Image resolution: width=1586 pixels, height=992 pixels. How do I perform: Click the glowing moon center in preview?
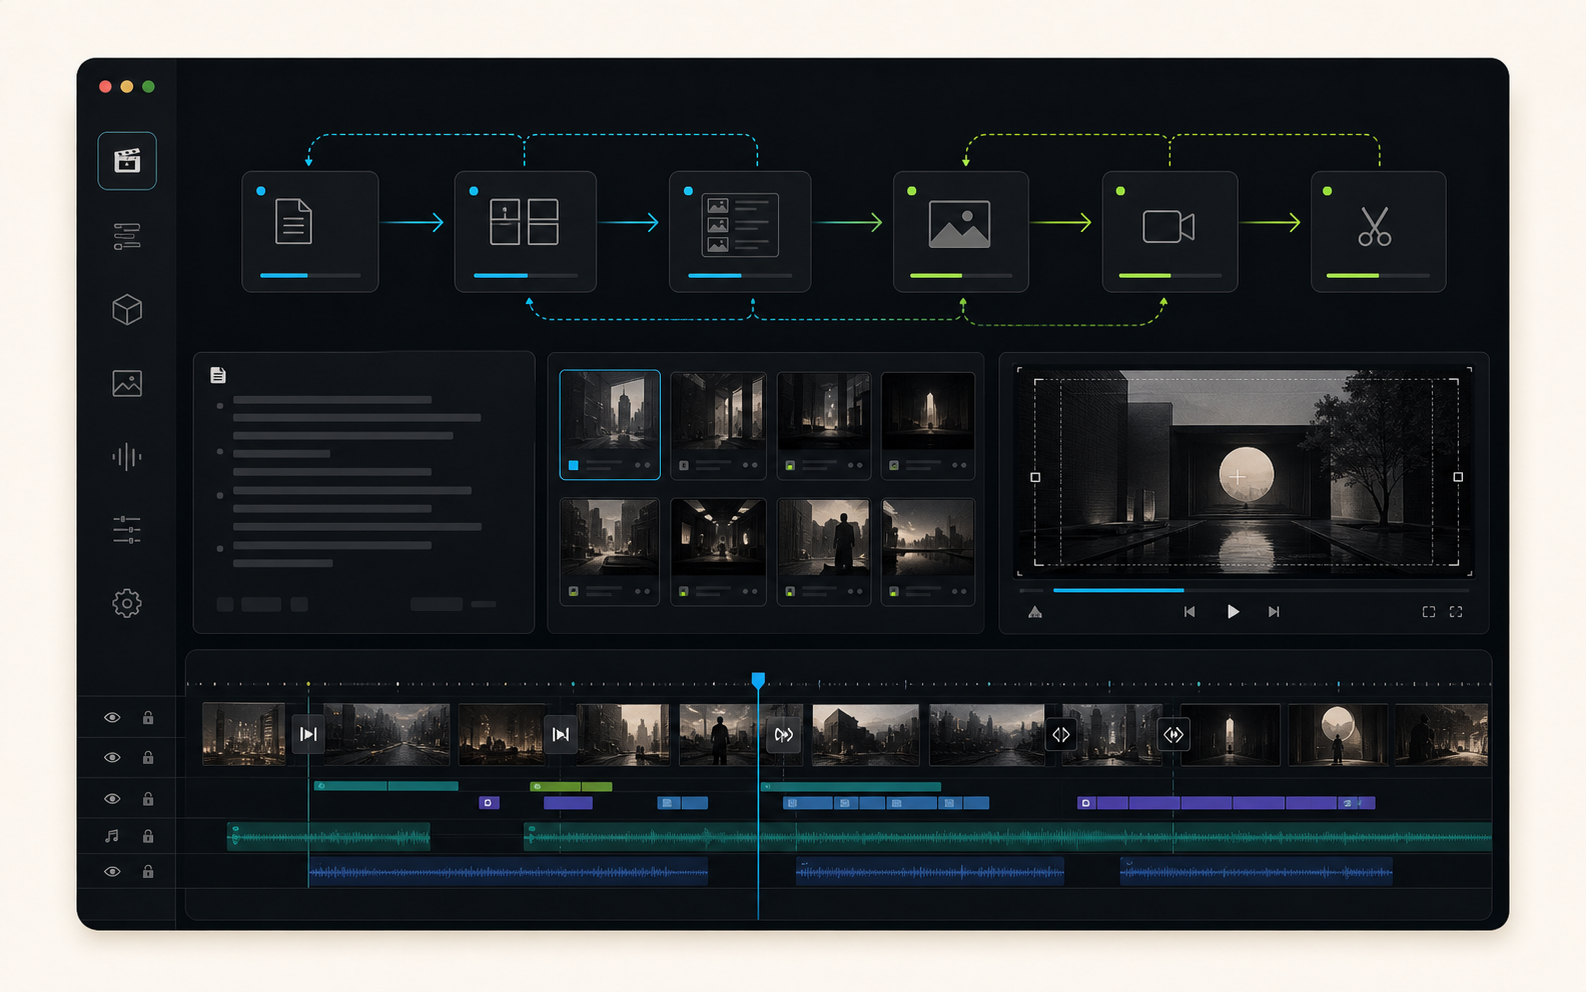[x=1246, y=477]
